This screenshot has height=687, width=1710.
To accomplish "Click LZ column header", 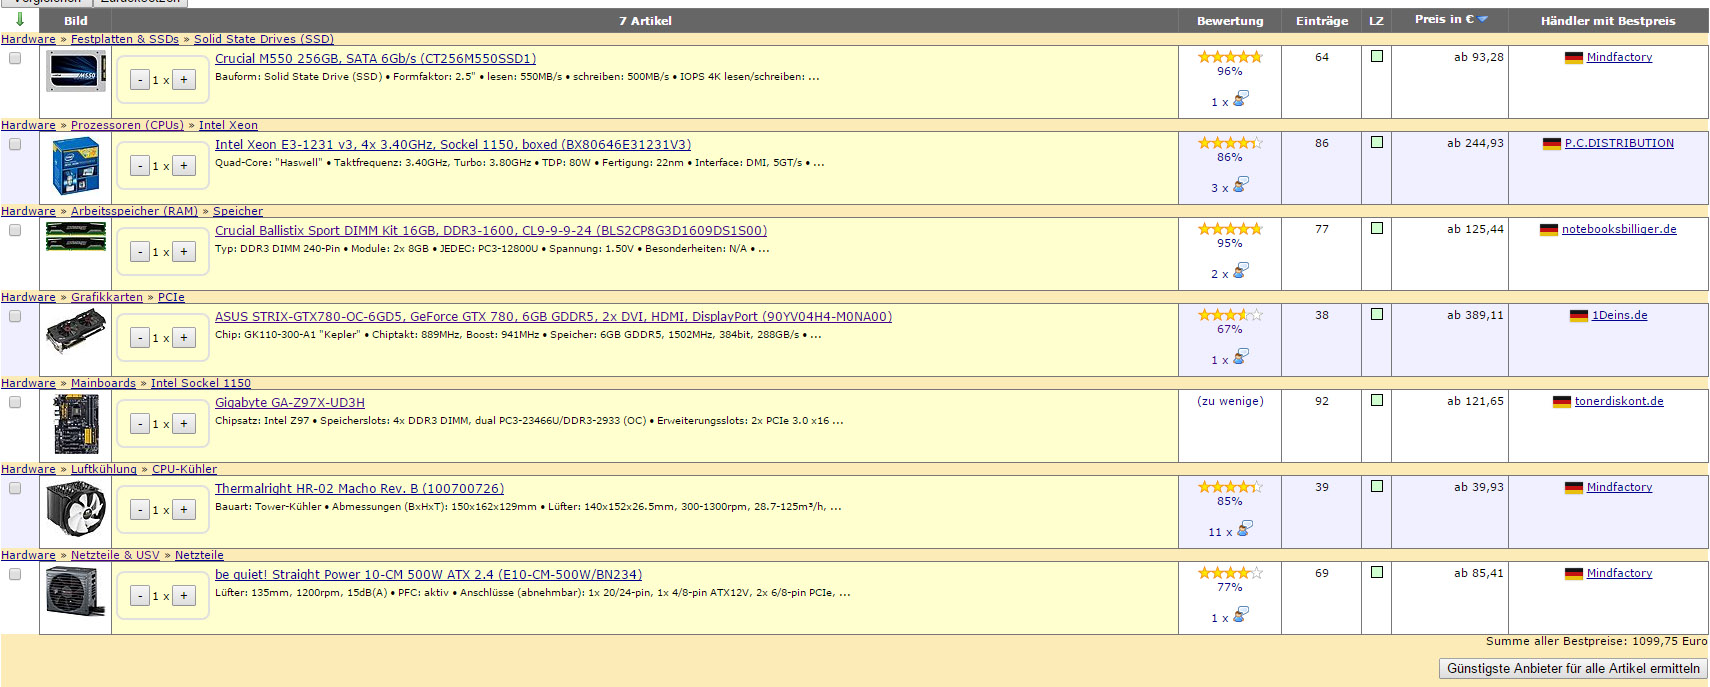I will (x=1376, y=21).
